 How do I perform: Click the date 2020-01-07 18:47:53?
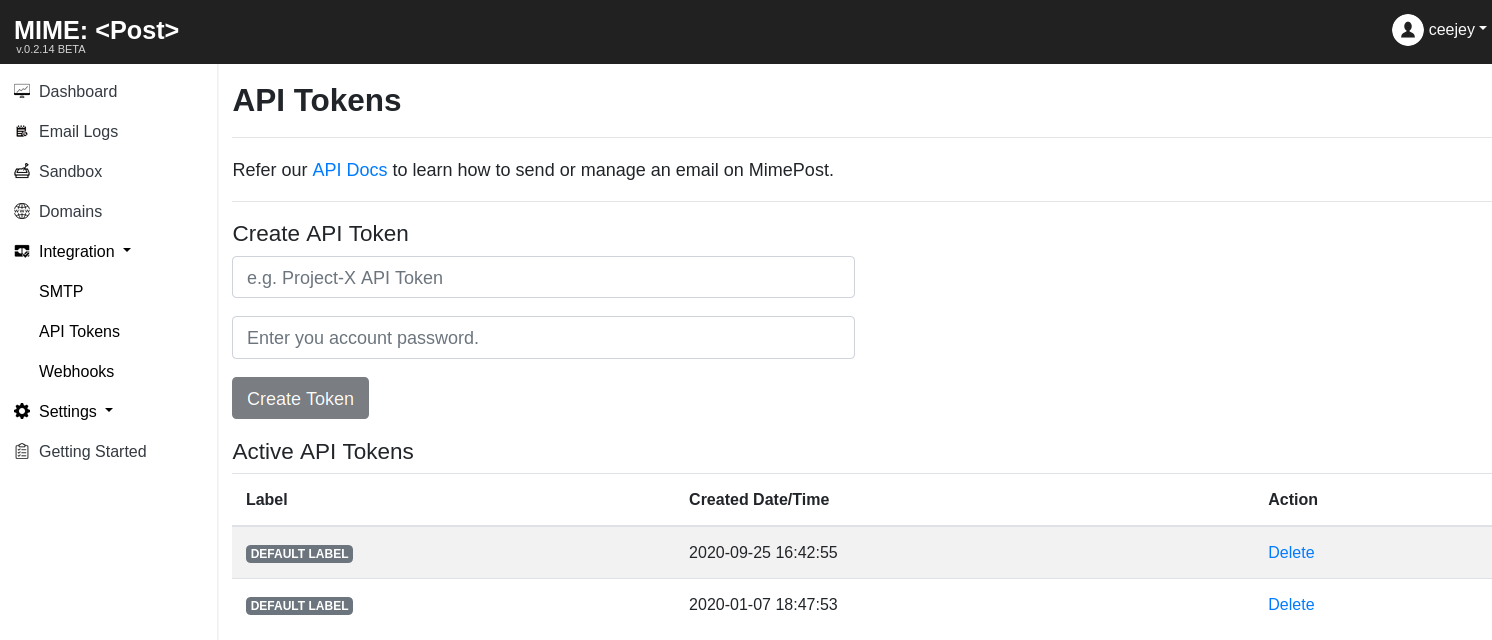(763, 604)
